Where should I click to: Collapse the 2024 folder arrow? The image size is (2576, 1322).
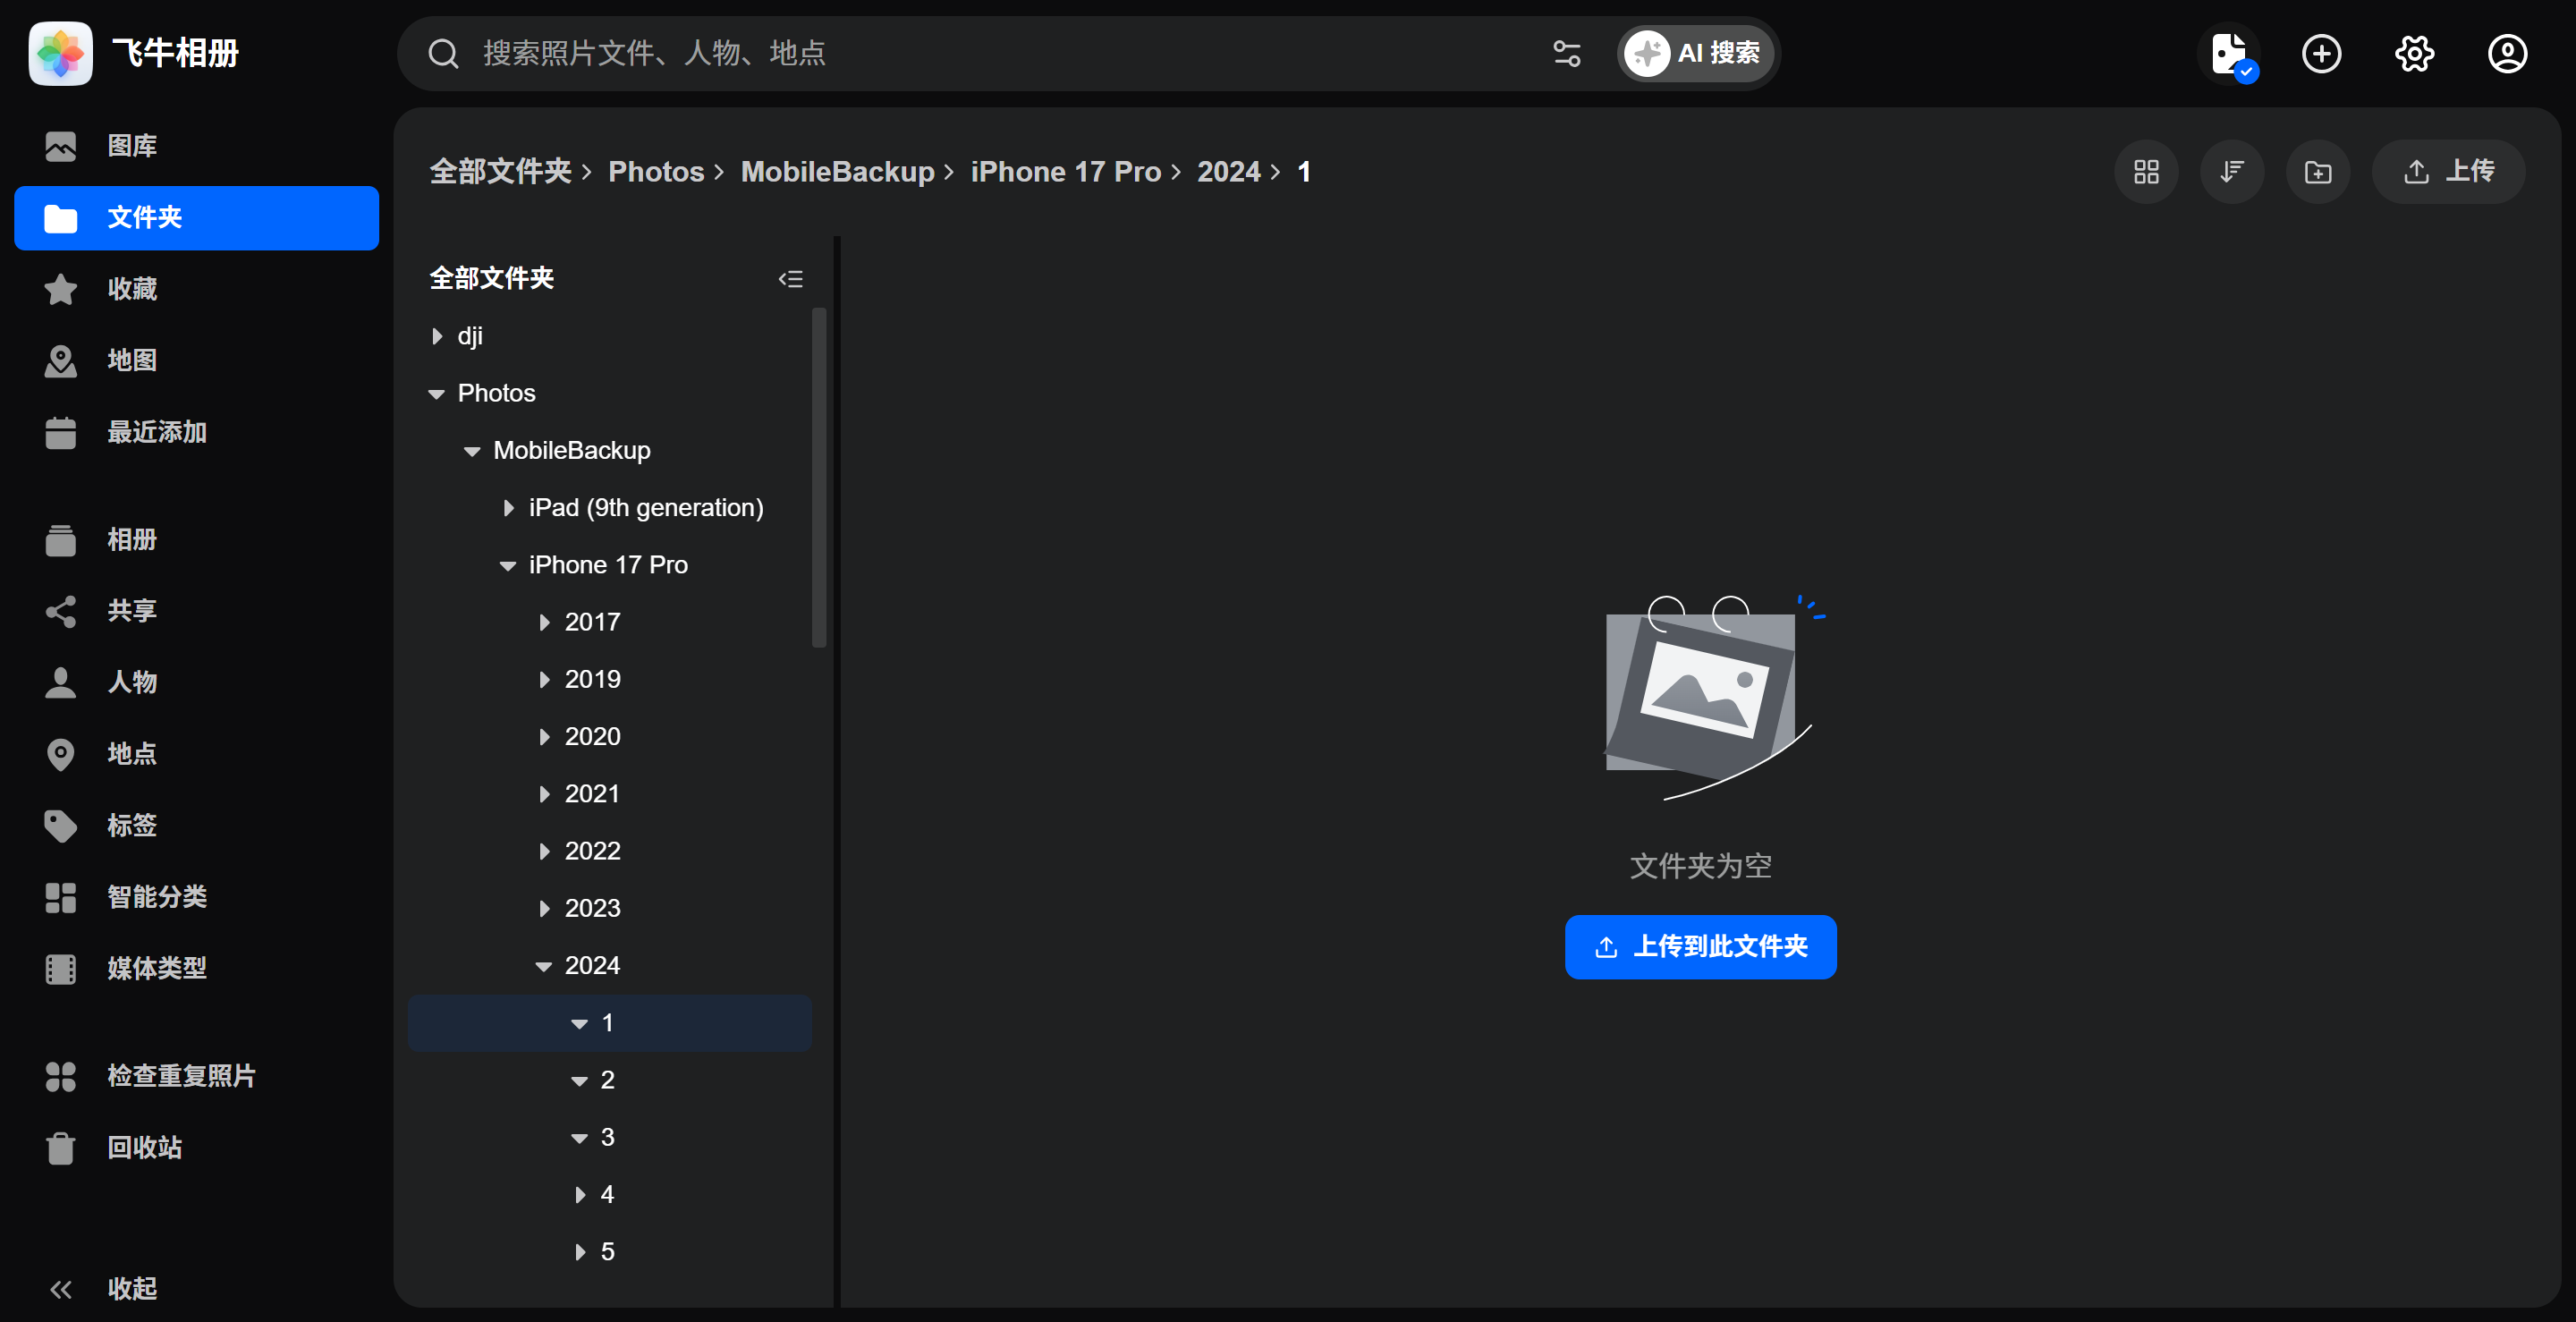point(545,966)
